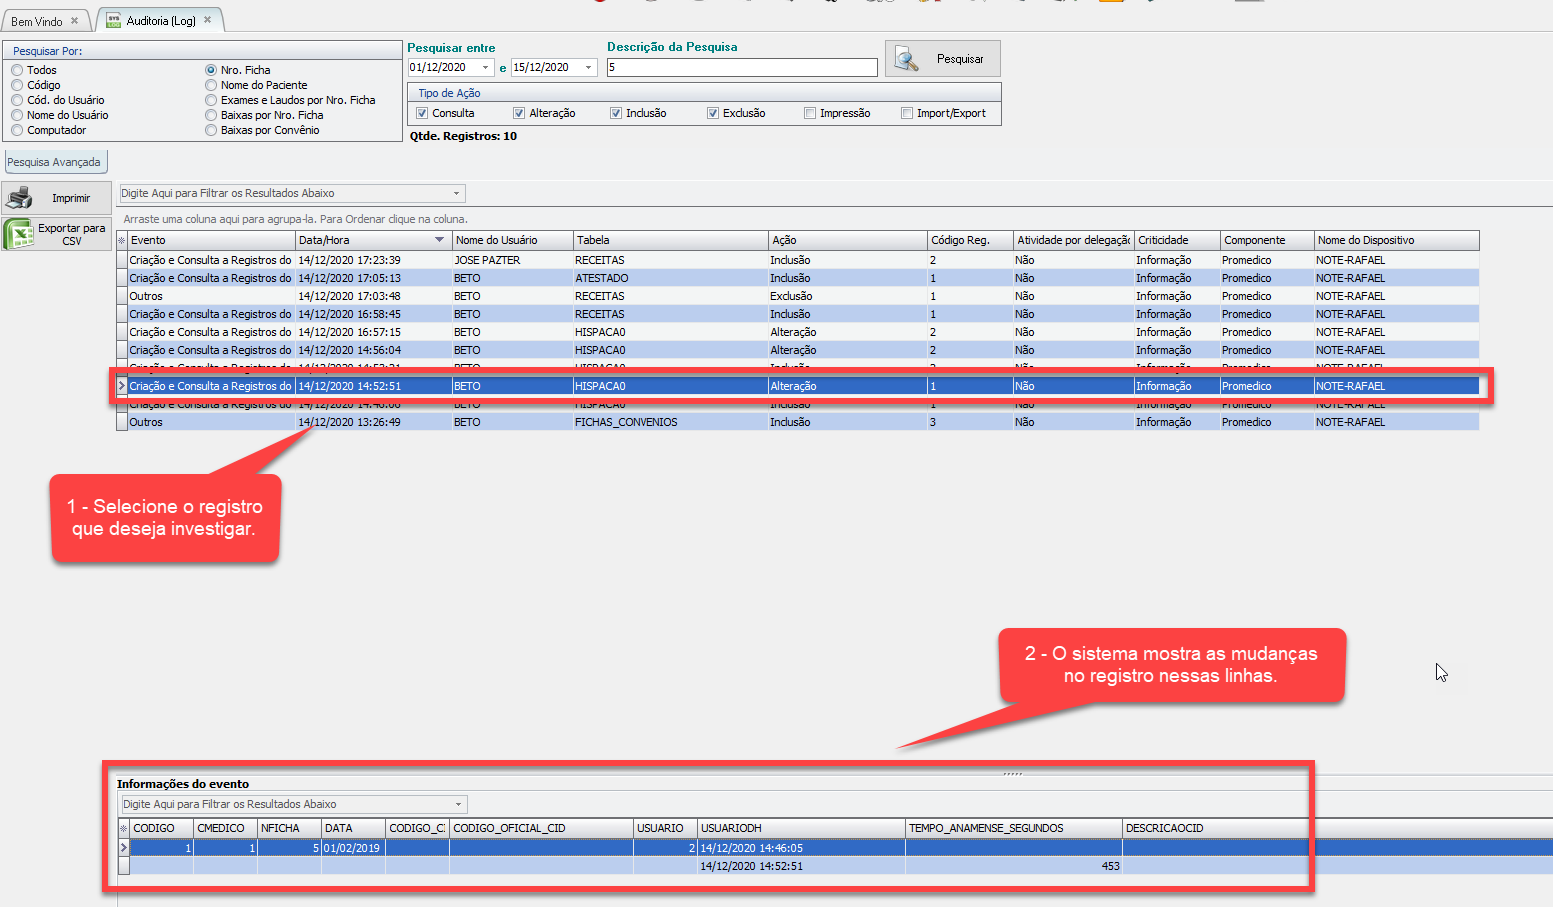The width and height of the screenshot is (1553, 907).
Task: Click the Data/Hora column sort arrow
Action: point(439,240)
